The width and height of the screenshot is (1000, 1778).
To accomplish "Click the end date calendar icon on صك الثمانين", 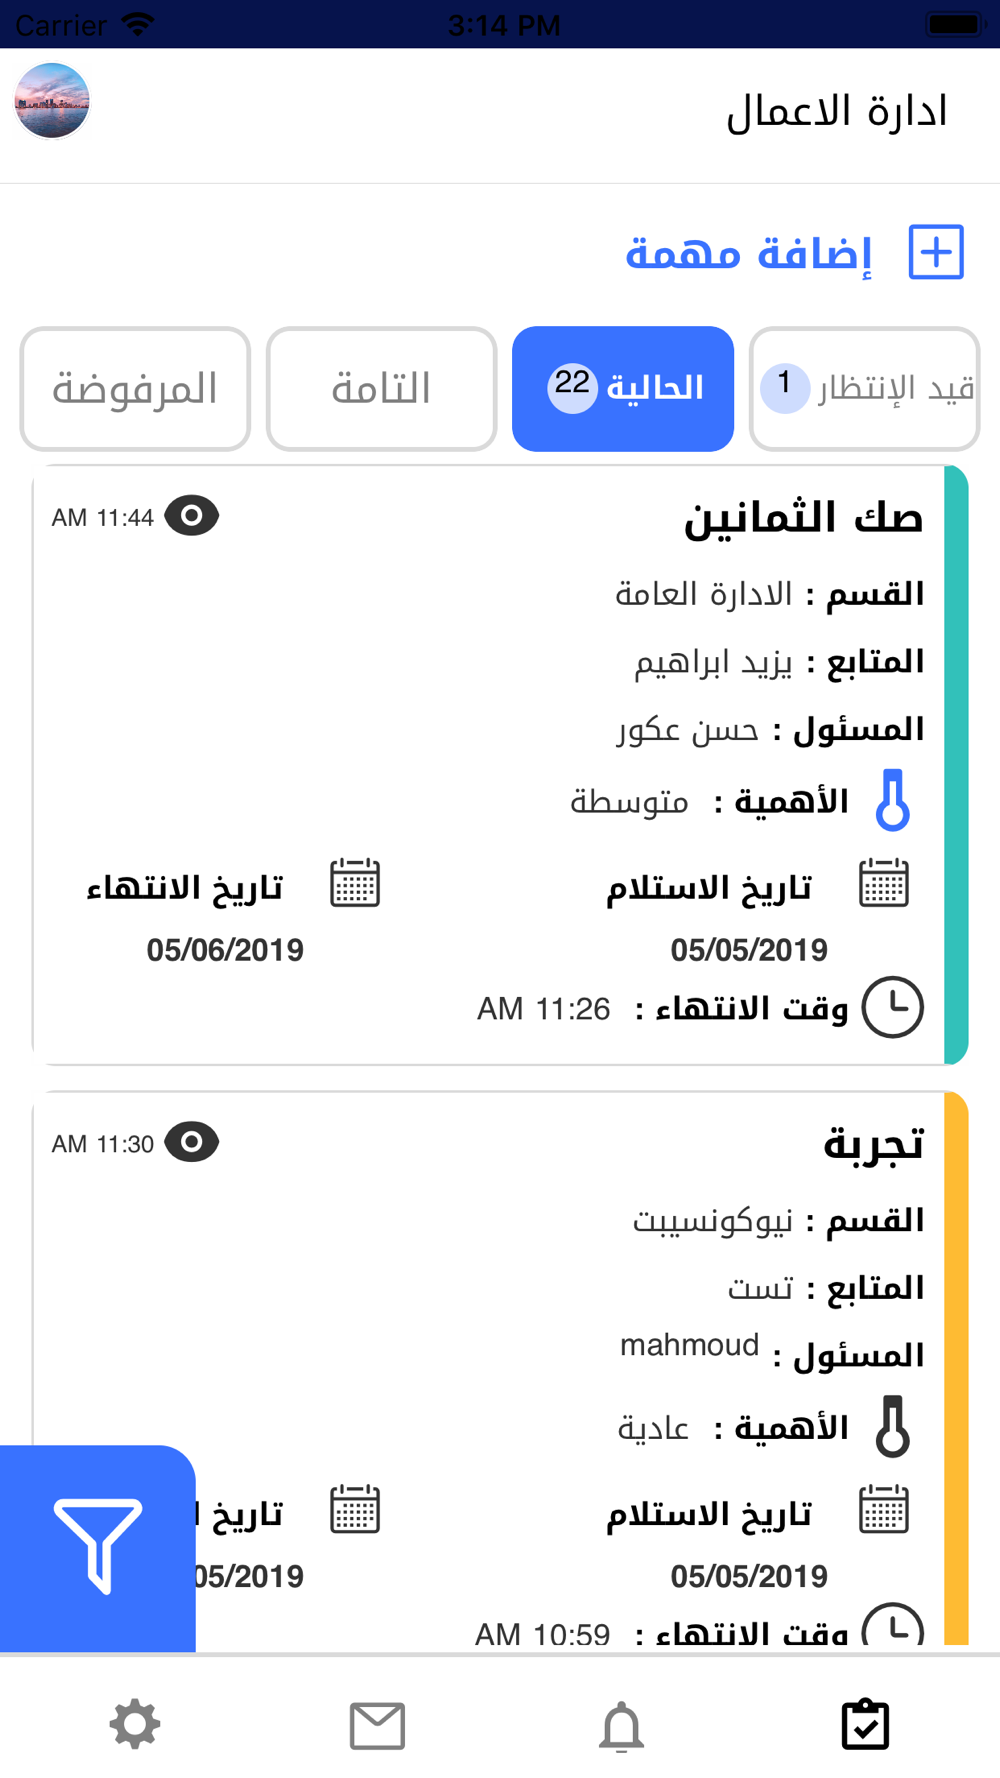I will click(355, 883).
